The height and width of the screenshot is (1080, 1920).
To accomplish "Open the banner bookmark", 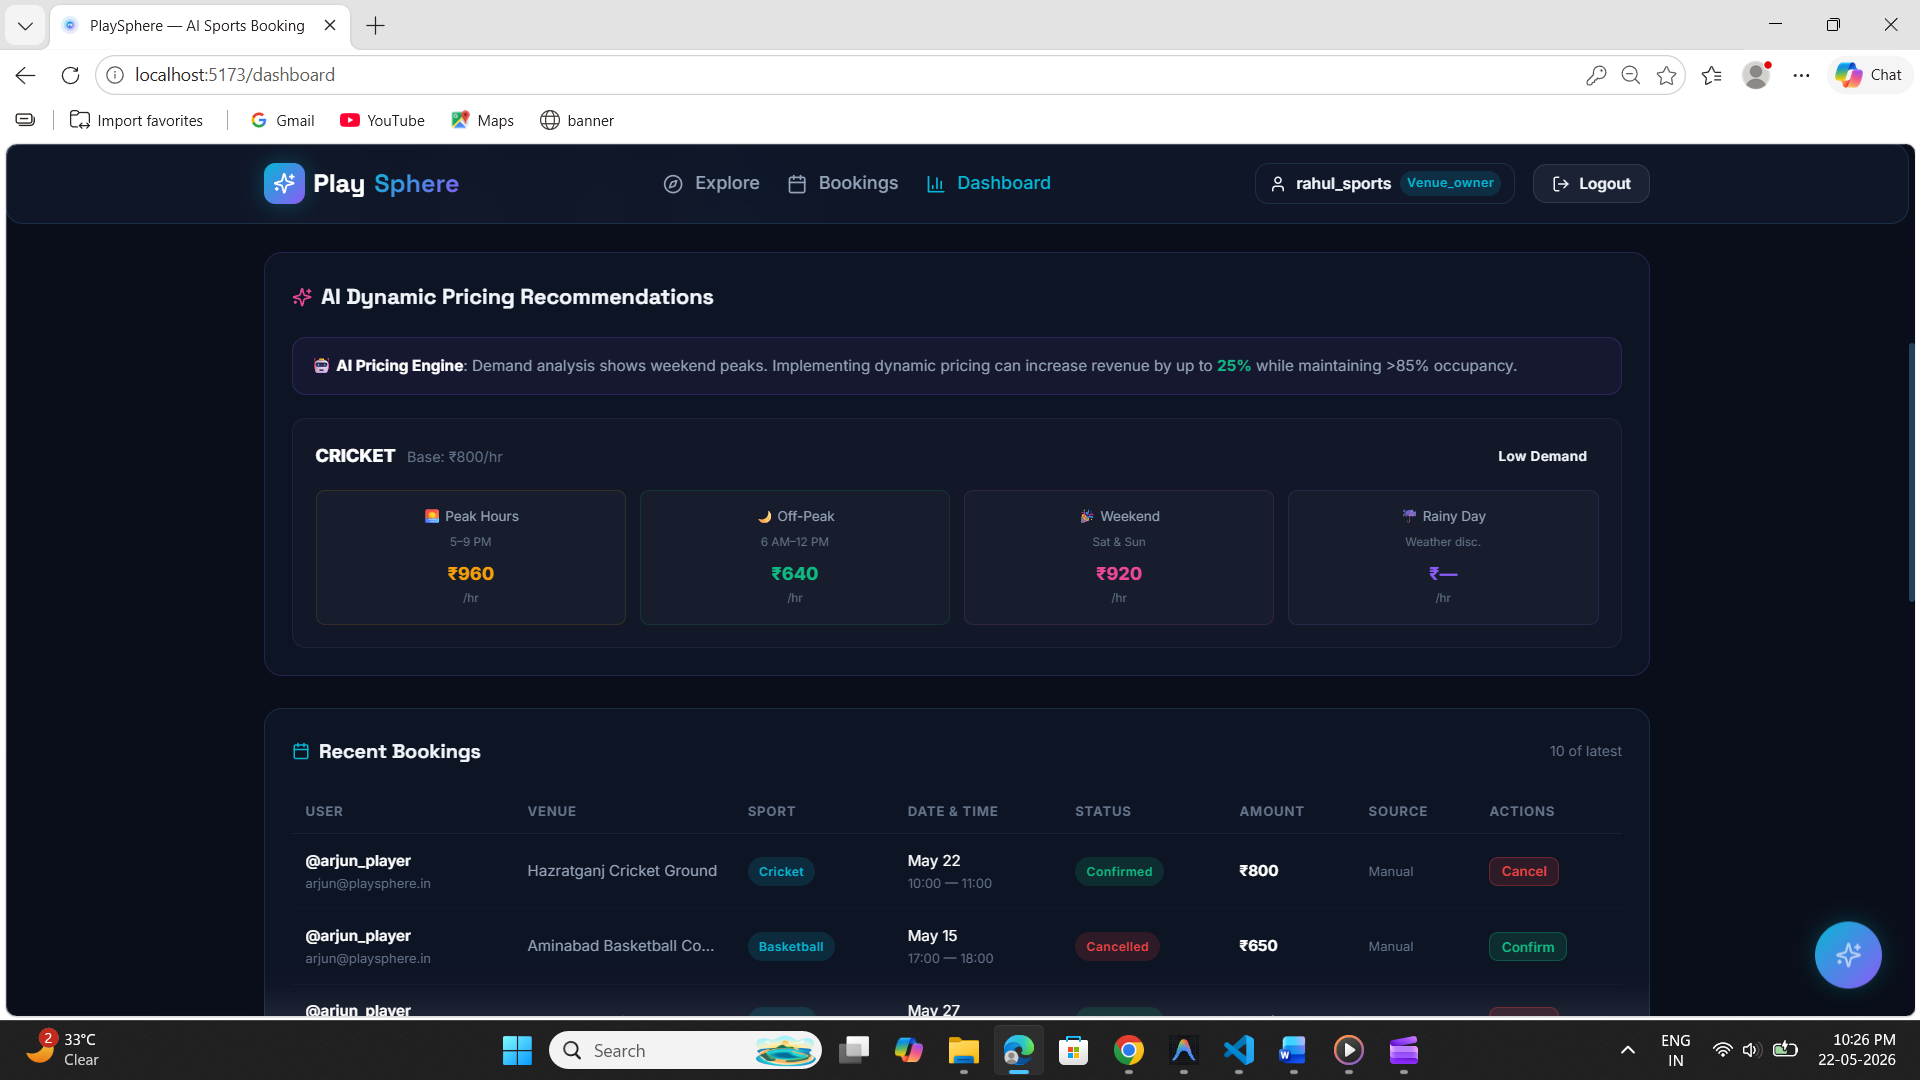I will 577,120.
